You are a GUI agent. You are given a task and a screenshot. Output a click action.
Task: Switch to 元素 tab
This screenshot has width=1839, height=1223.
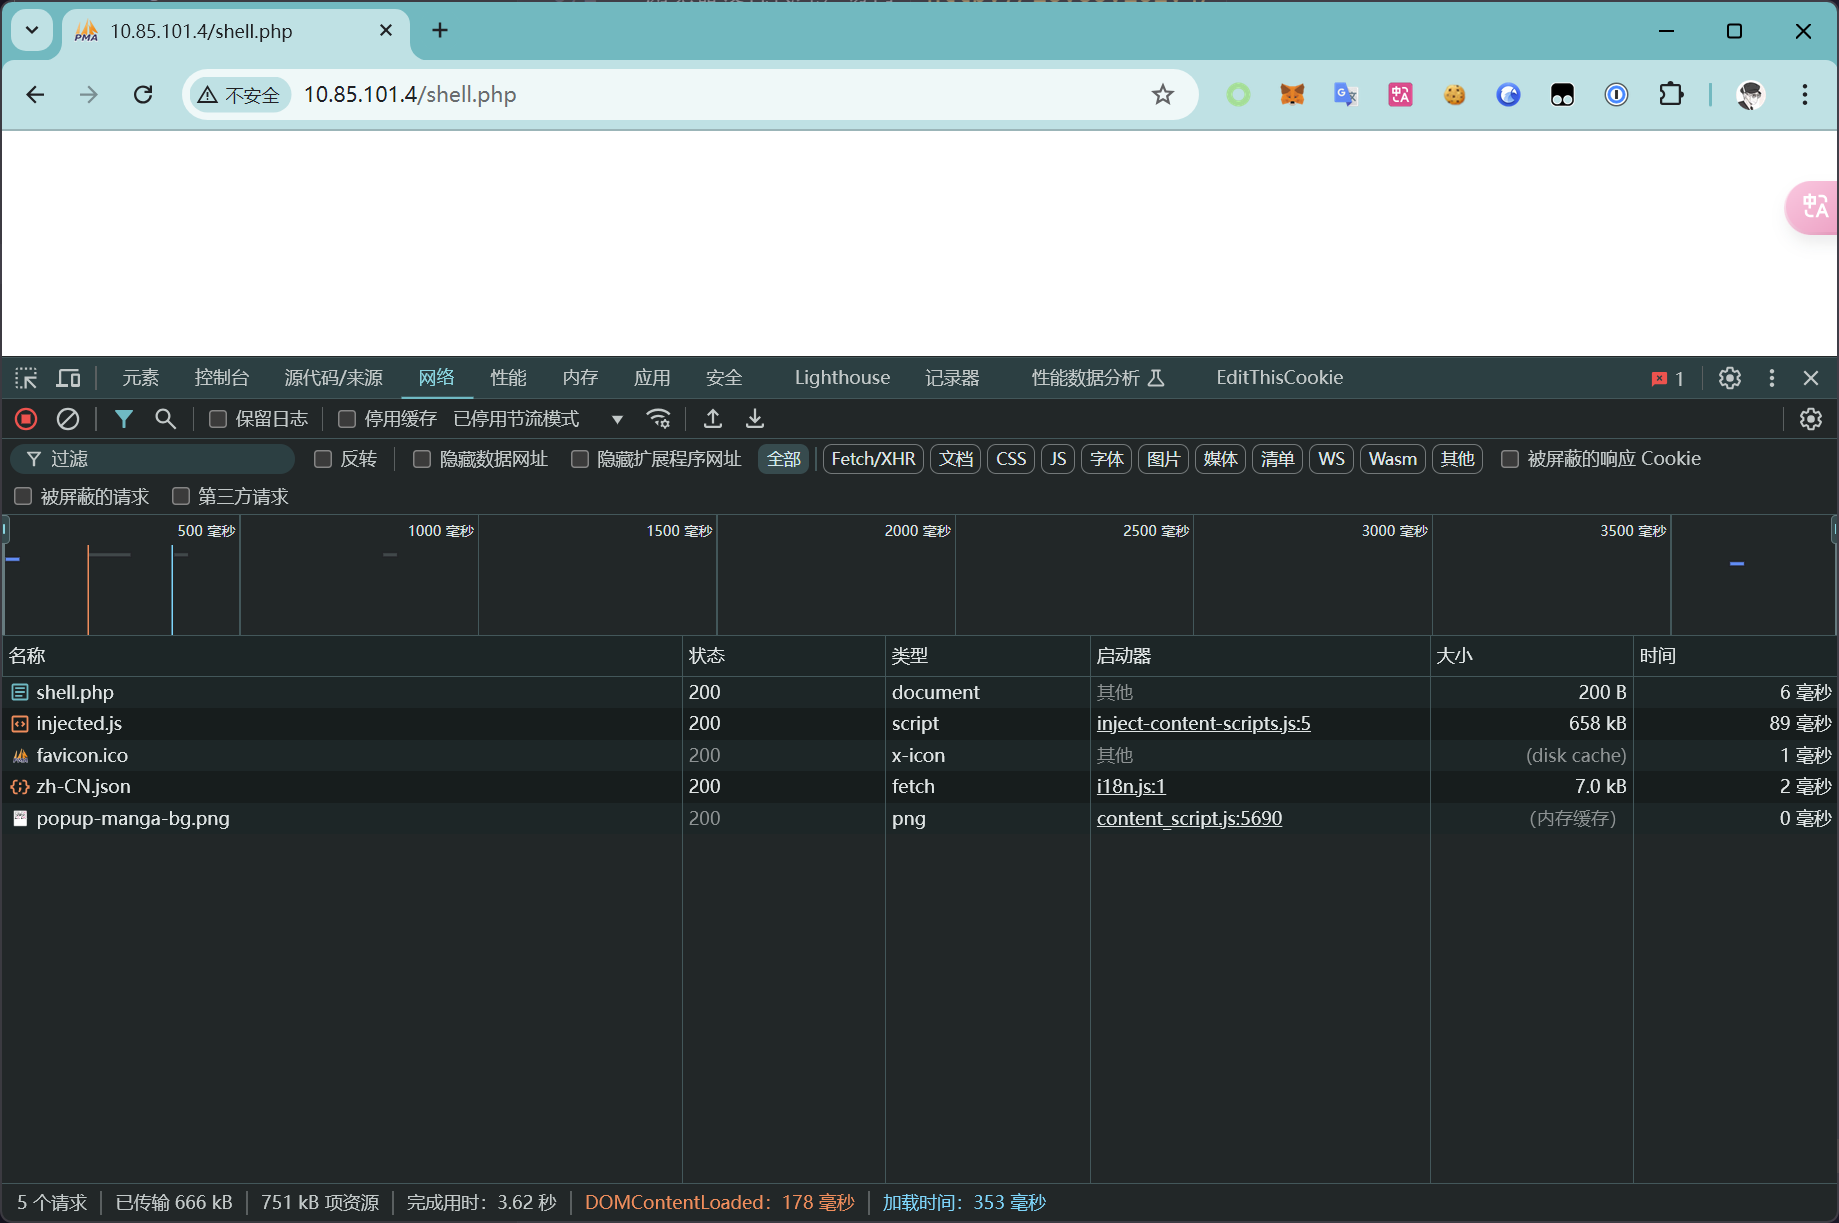pos(141,378)
